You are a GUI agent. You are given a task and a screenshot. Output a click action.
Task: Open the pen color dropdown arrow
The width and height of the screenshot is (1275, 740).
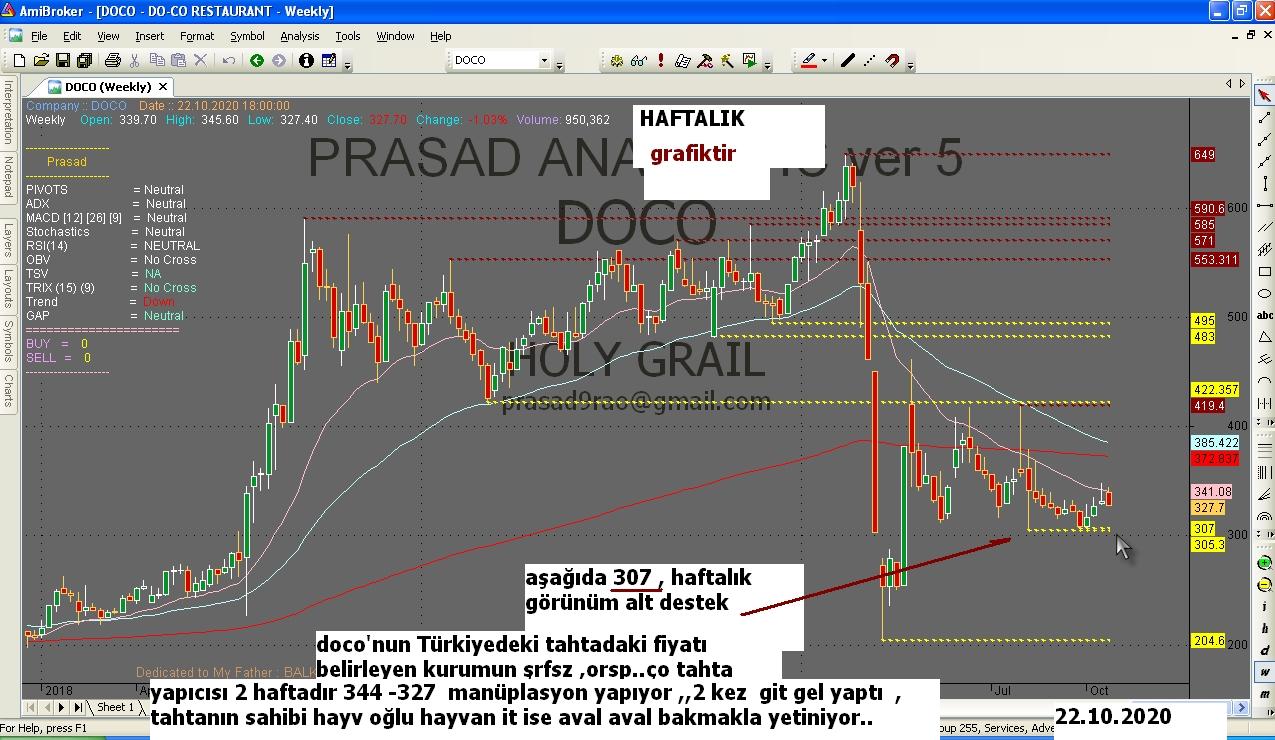point(824,61)
